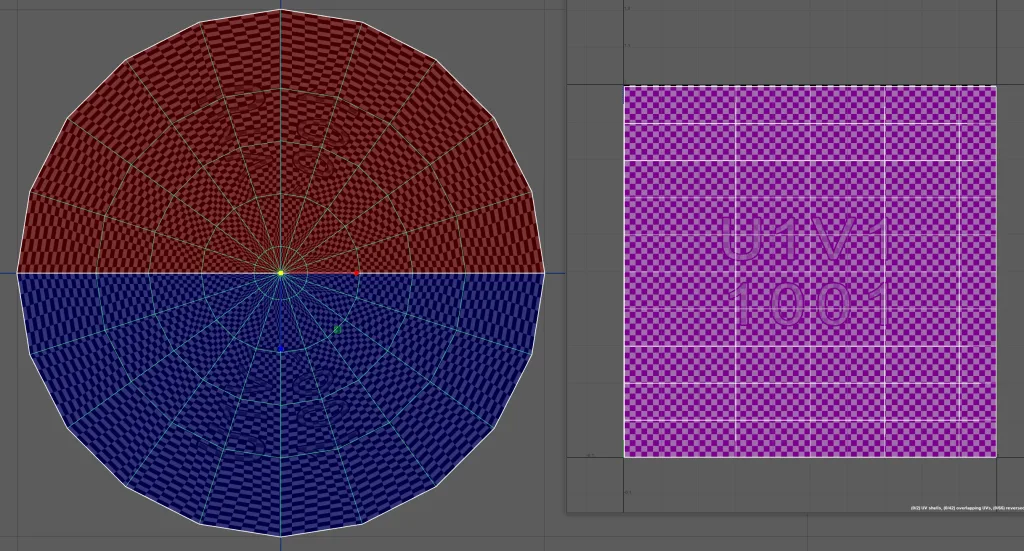Grab the red axis handle
Screen dimensions: 1024x551
(x=357, y=273)
